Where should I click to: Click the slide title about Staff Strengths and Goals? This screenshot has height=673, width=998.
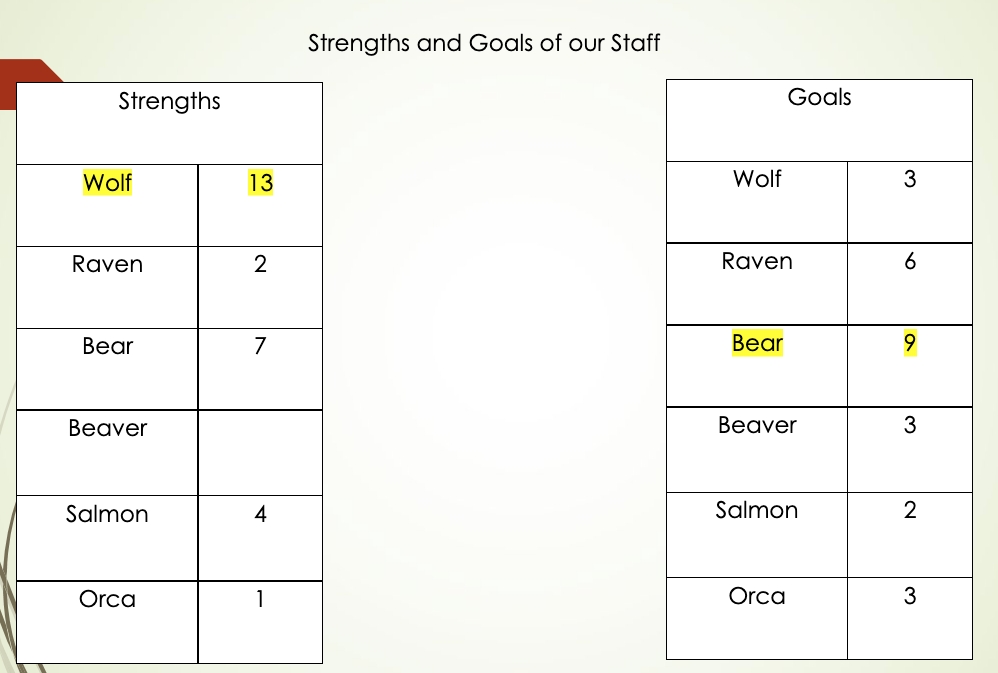tap(484, 43)
